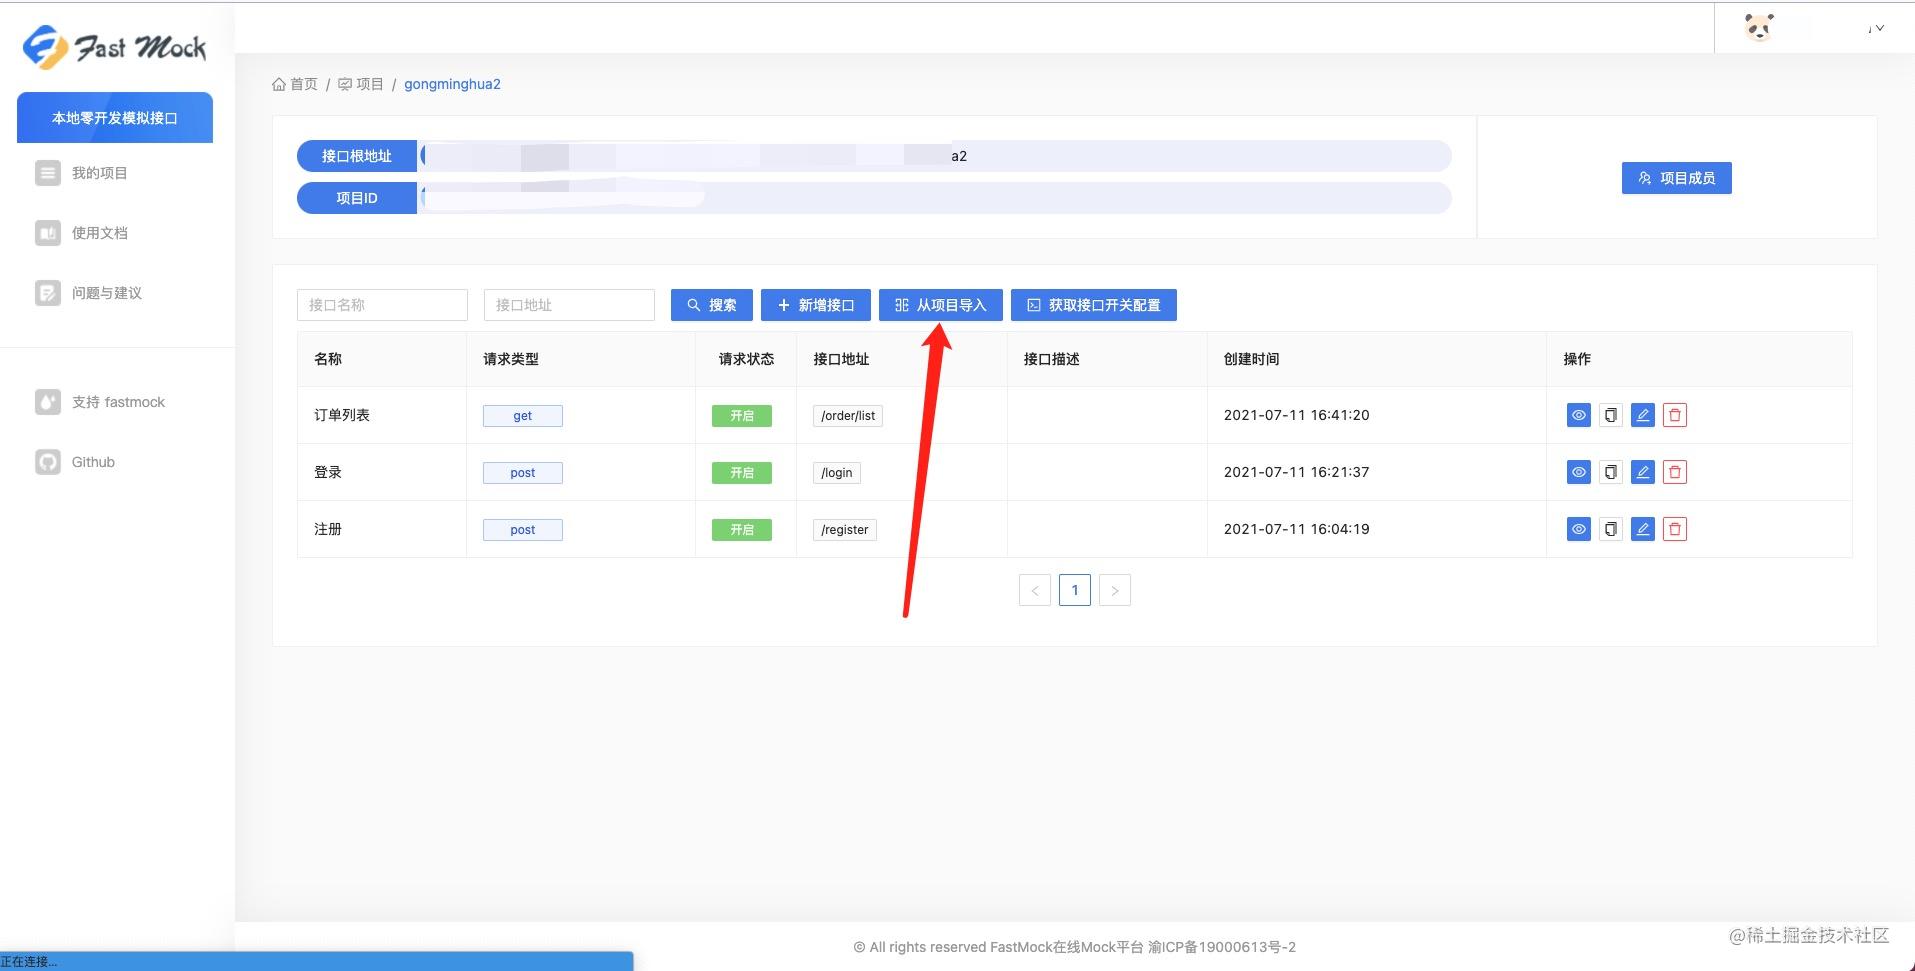Click the 搜索 button
The image size is (1915, 971).
[x=712, y=305]
